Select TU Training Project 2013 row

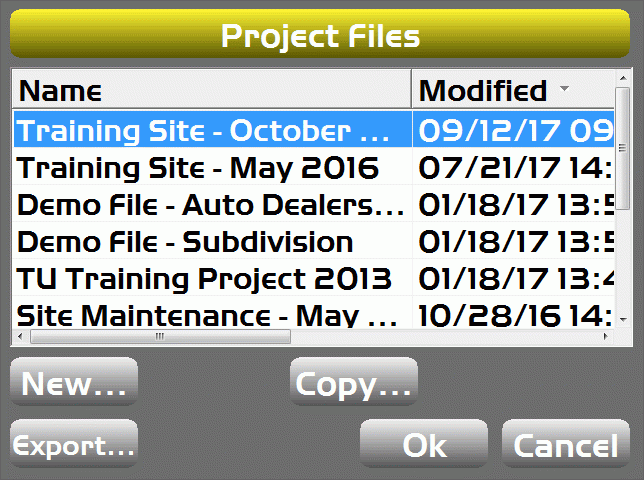pyautogui.click(x=313, y=278)
